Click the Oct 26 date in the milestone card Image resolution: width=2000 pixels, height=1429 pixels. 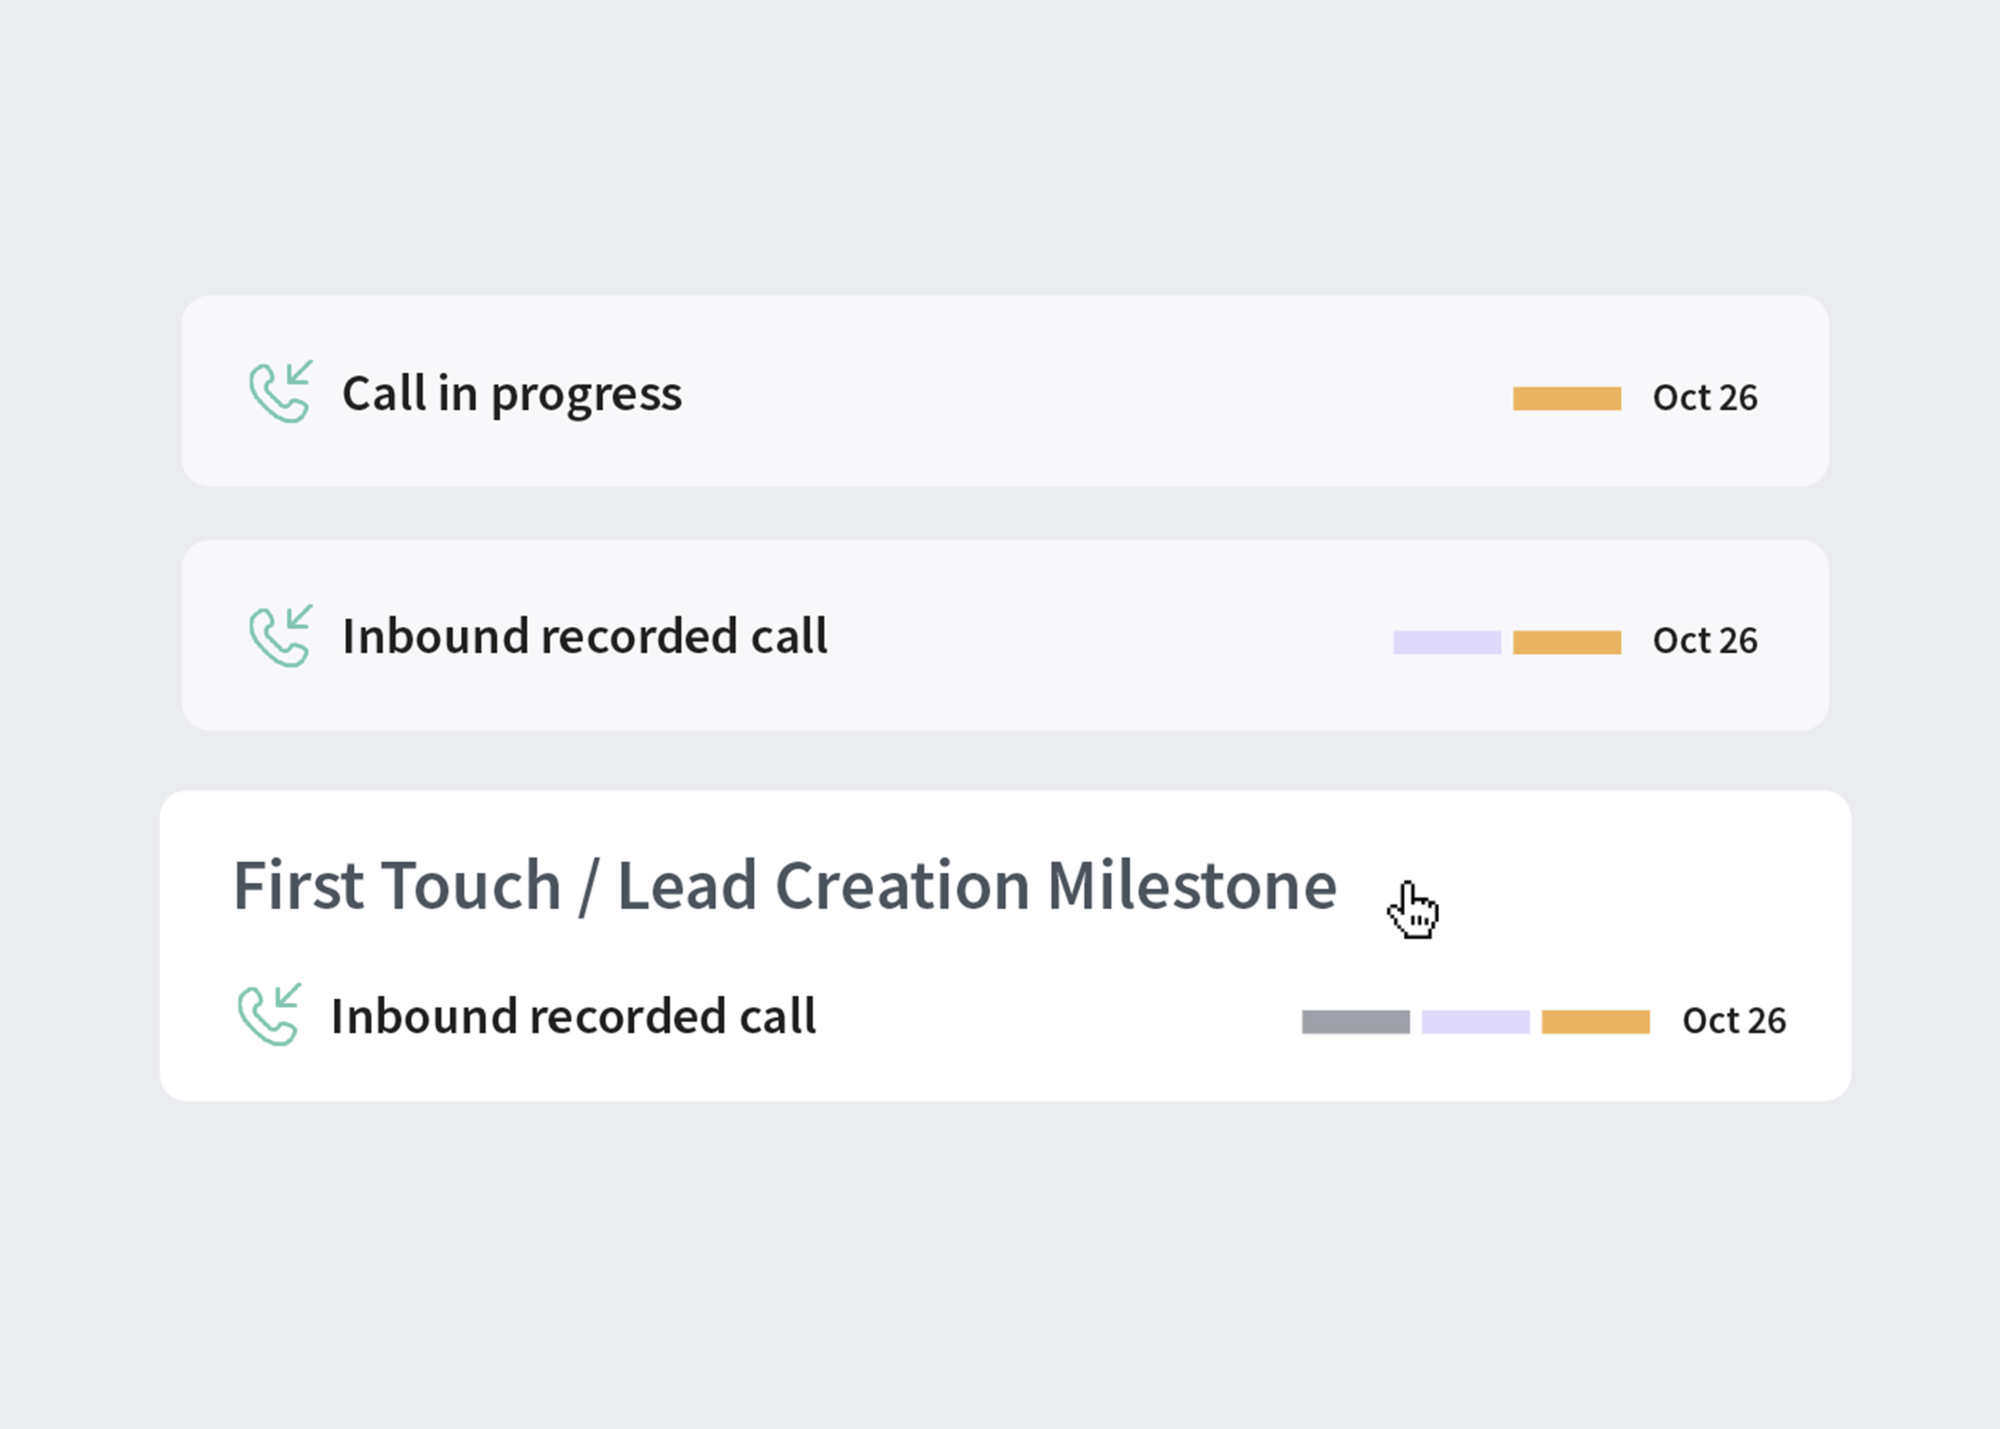tap(1733, 1021)
